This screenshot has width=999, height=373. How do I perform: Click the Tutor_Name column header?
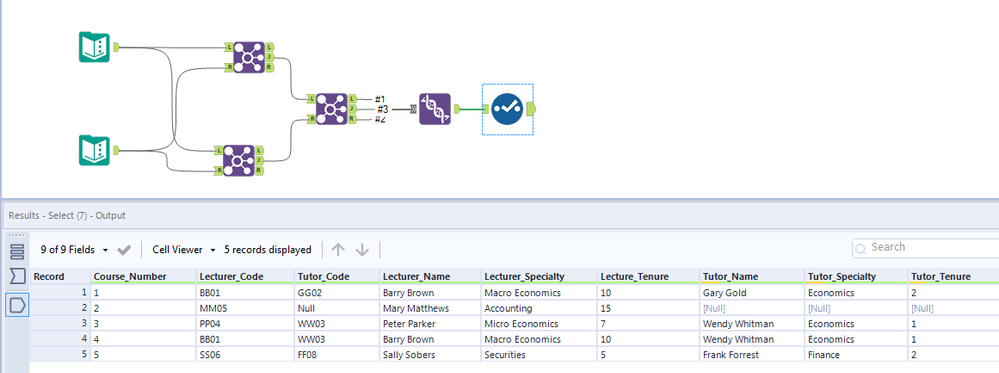752,277
